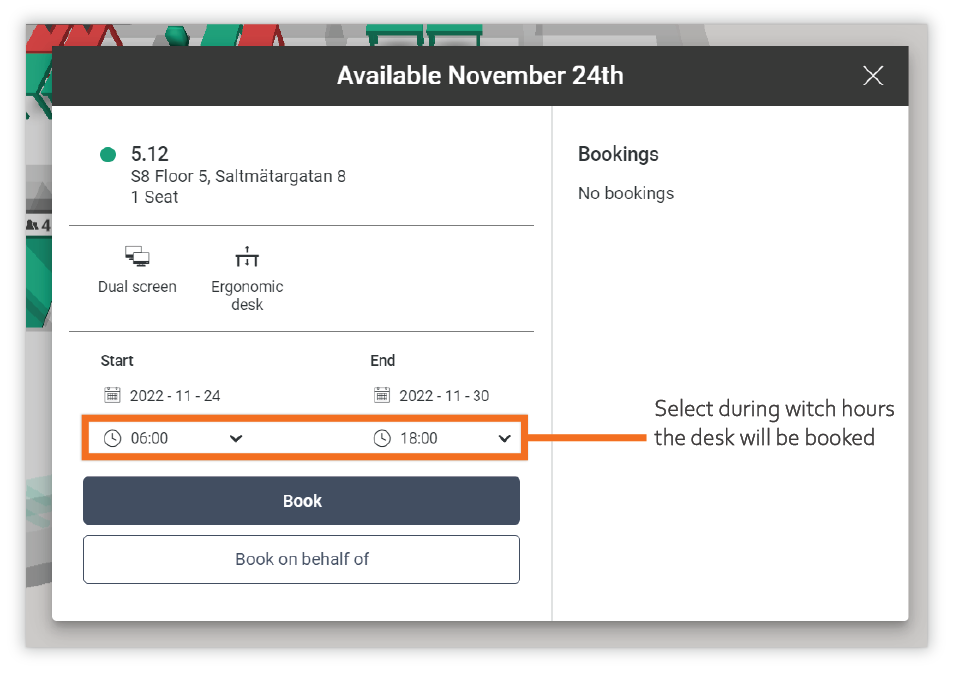Select the start date 2022-11-24 field
Screen dimensions: 955x677
[163, 395]
